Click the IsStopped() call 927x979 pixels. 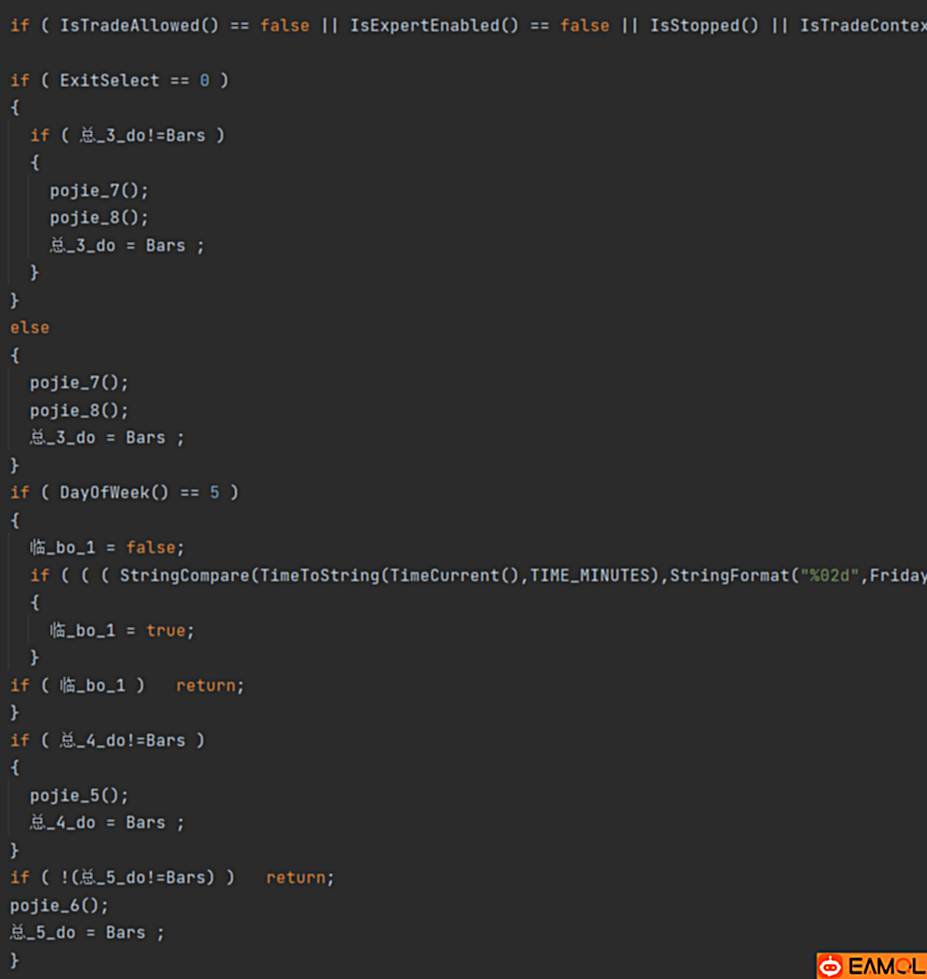[x=704, y=26]
